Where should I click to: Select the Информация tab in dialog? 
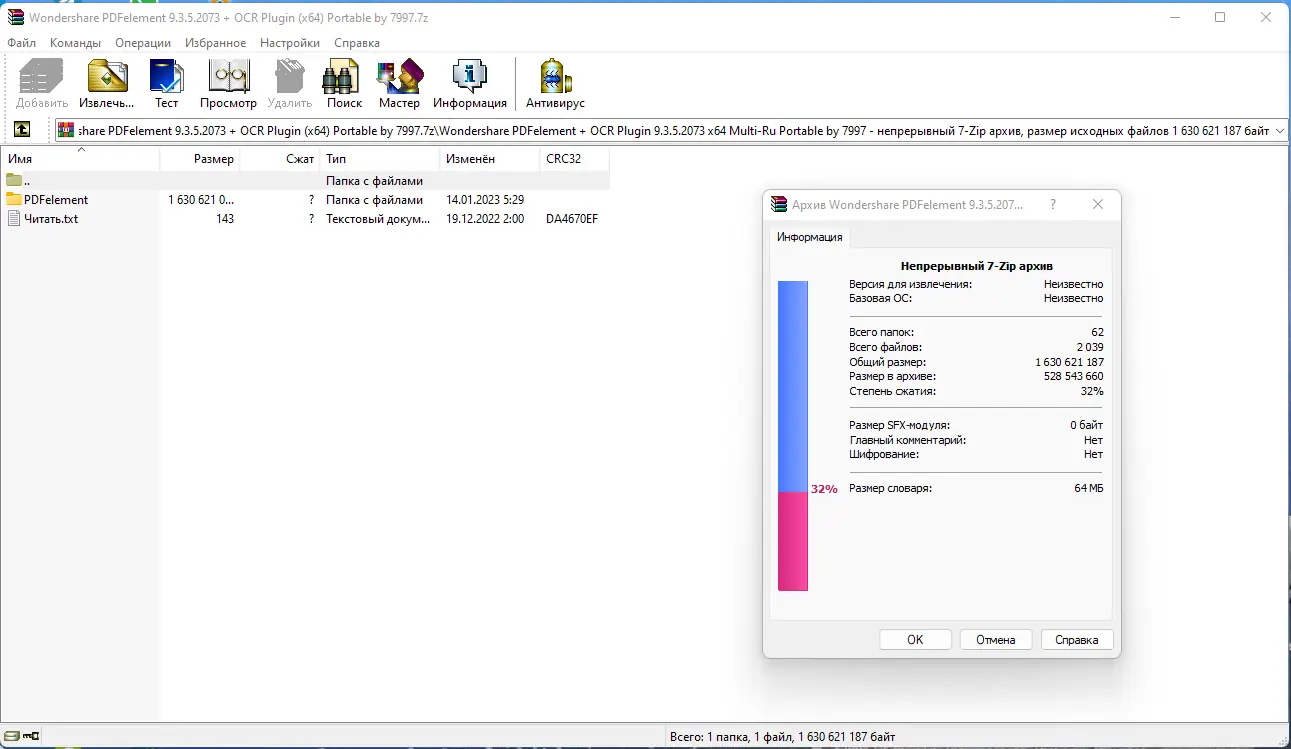(810, 237)
